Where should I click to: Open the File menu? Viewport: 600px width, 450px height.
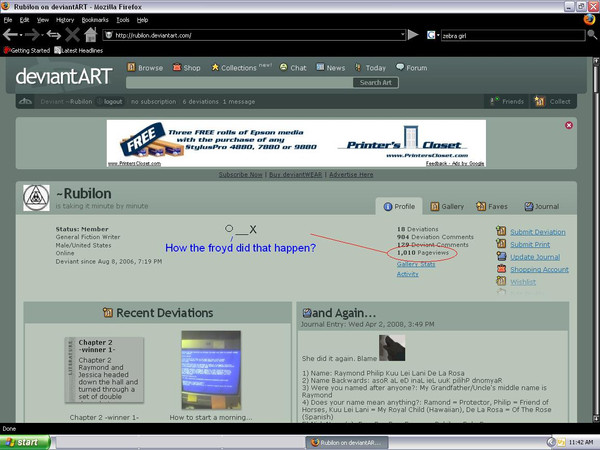pos(8,20)
